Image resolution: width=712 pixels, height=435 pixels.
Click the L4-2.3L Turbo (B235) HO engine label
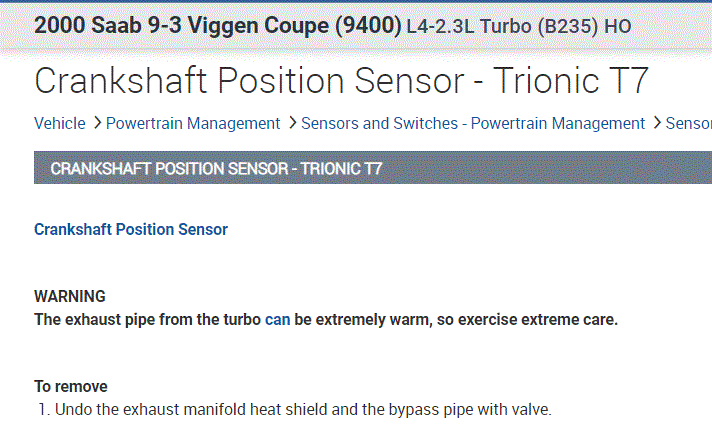(x=519, y=26)
